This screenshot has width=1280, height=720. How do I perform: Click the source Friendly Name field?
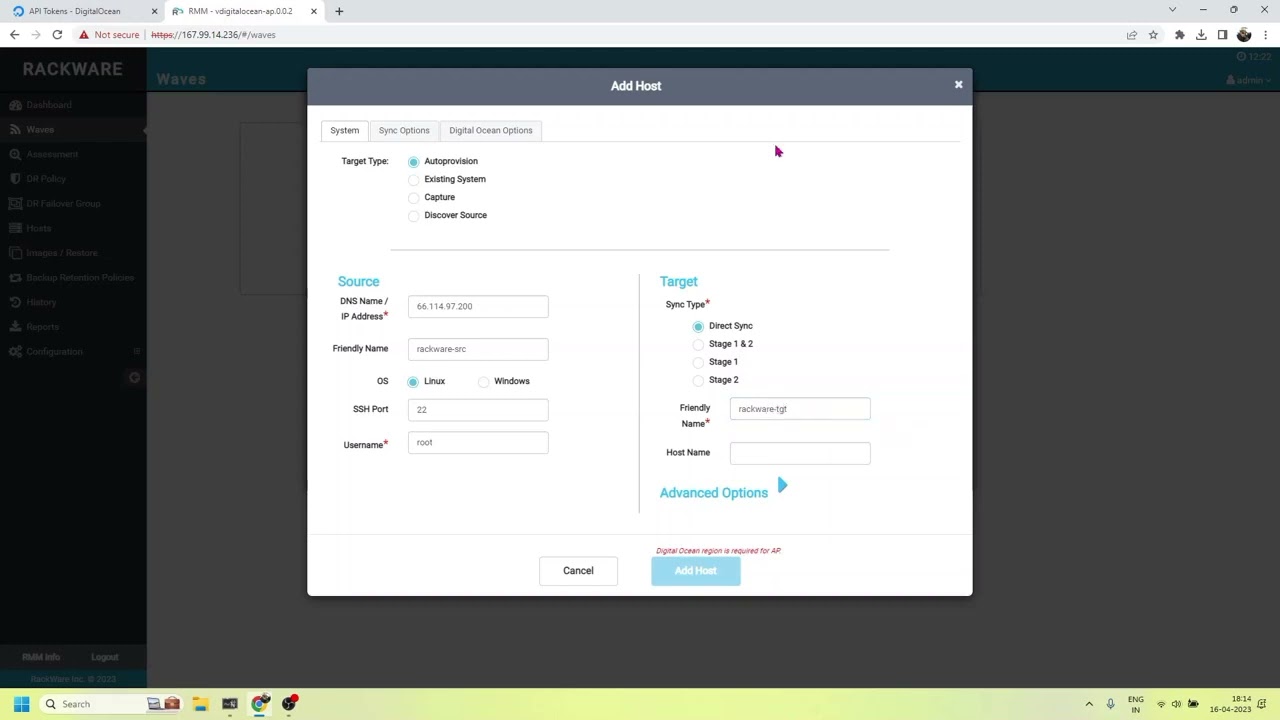[x=478, y=349]
